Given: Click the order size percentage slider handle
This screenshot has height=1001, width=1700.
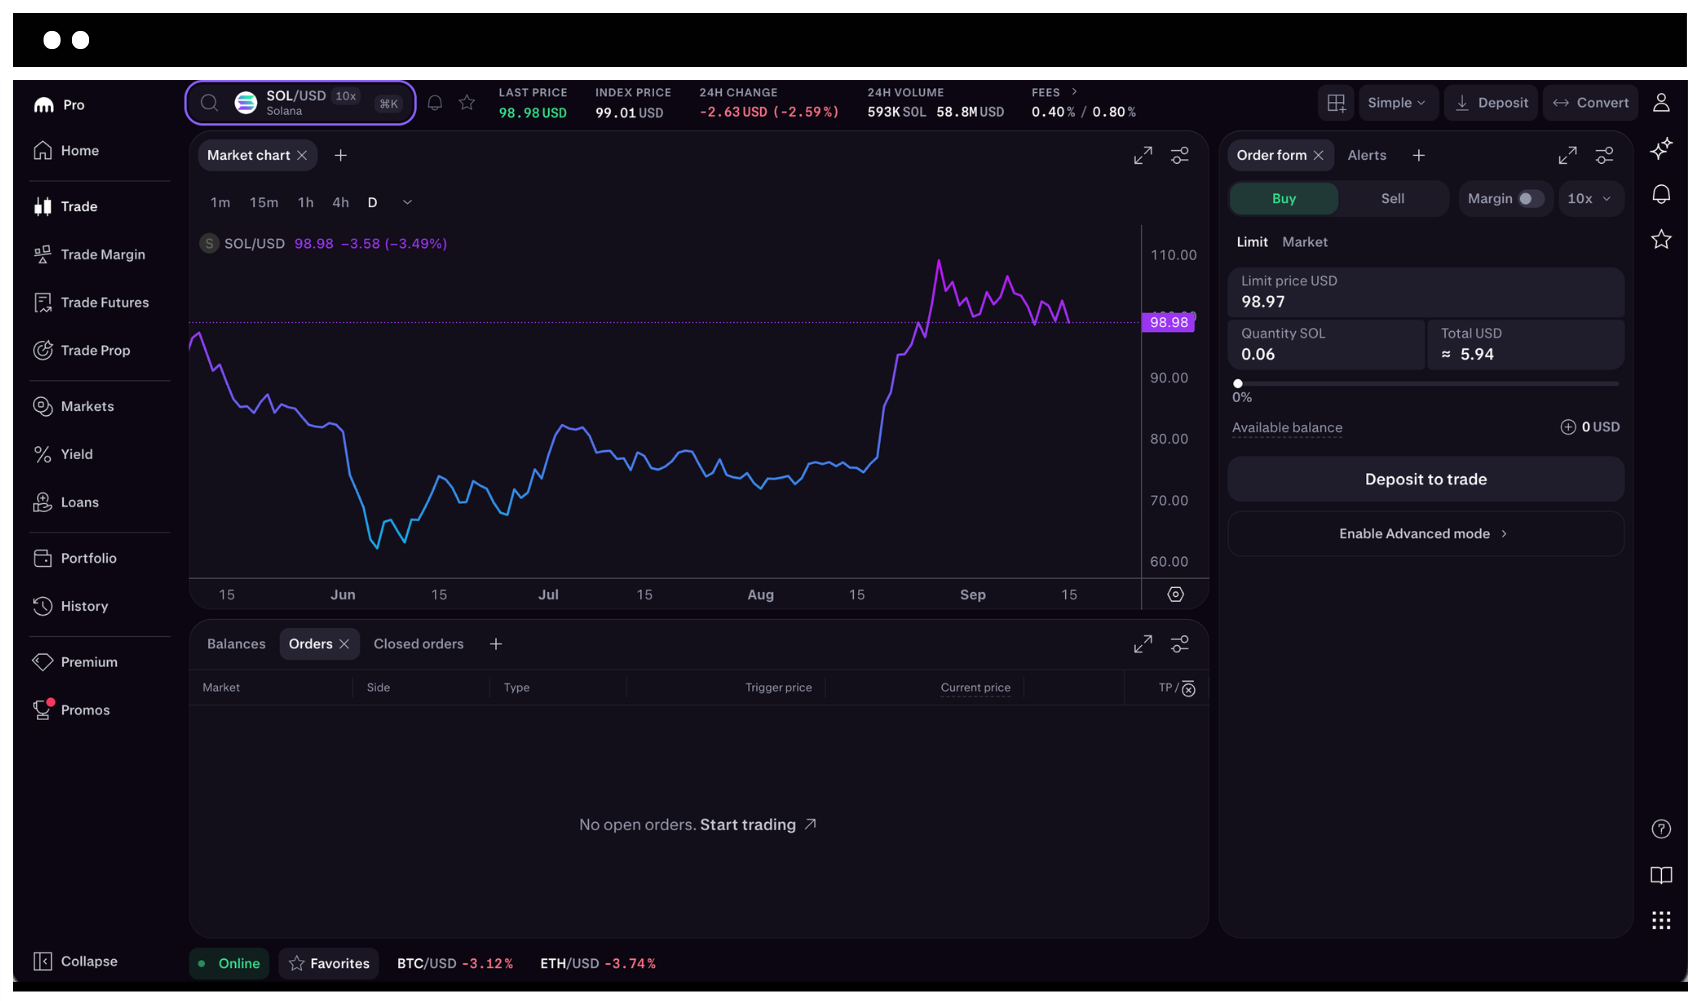Looking at the screenshot, I should (x=1238, y=384).
